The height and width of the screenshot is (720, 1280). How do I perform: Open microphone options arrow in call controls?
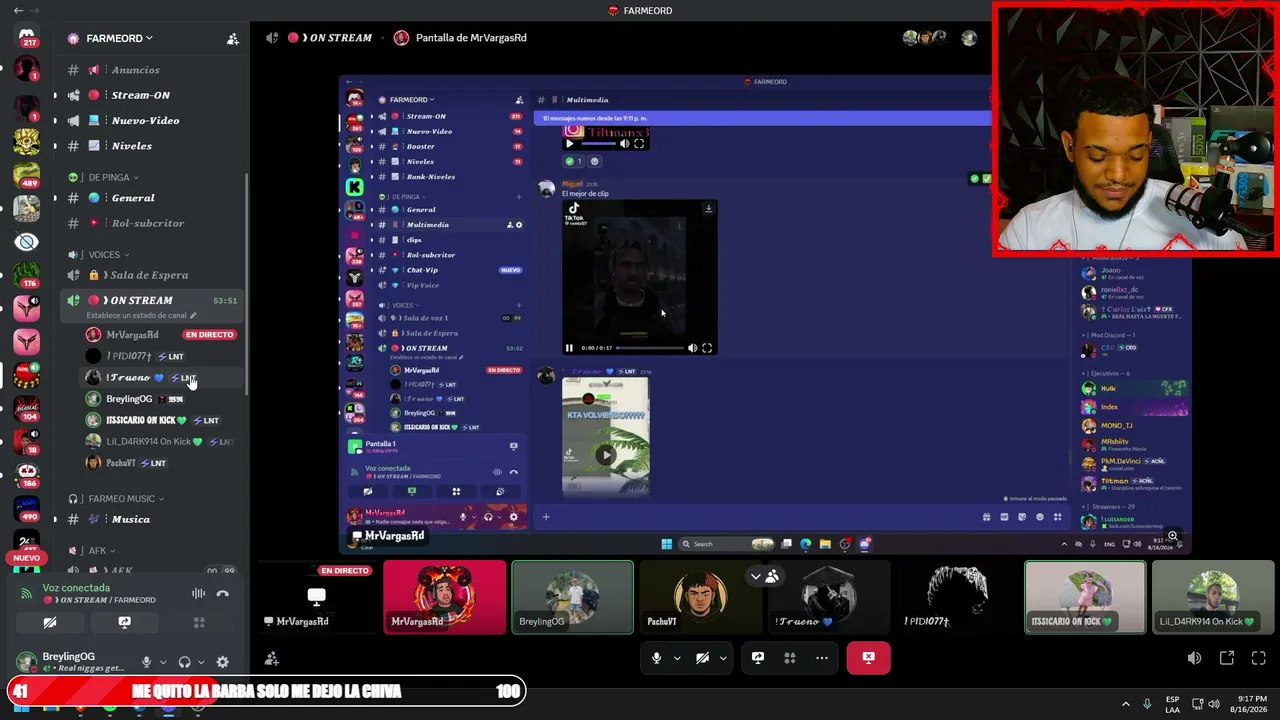tap(677, 658)
